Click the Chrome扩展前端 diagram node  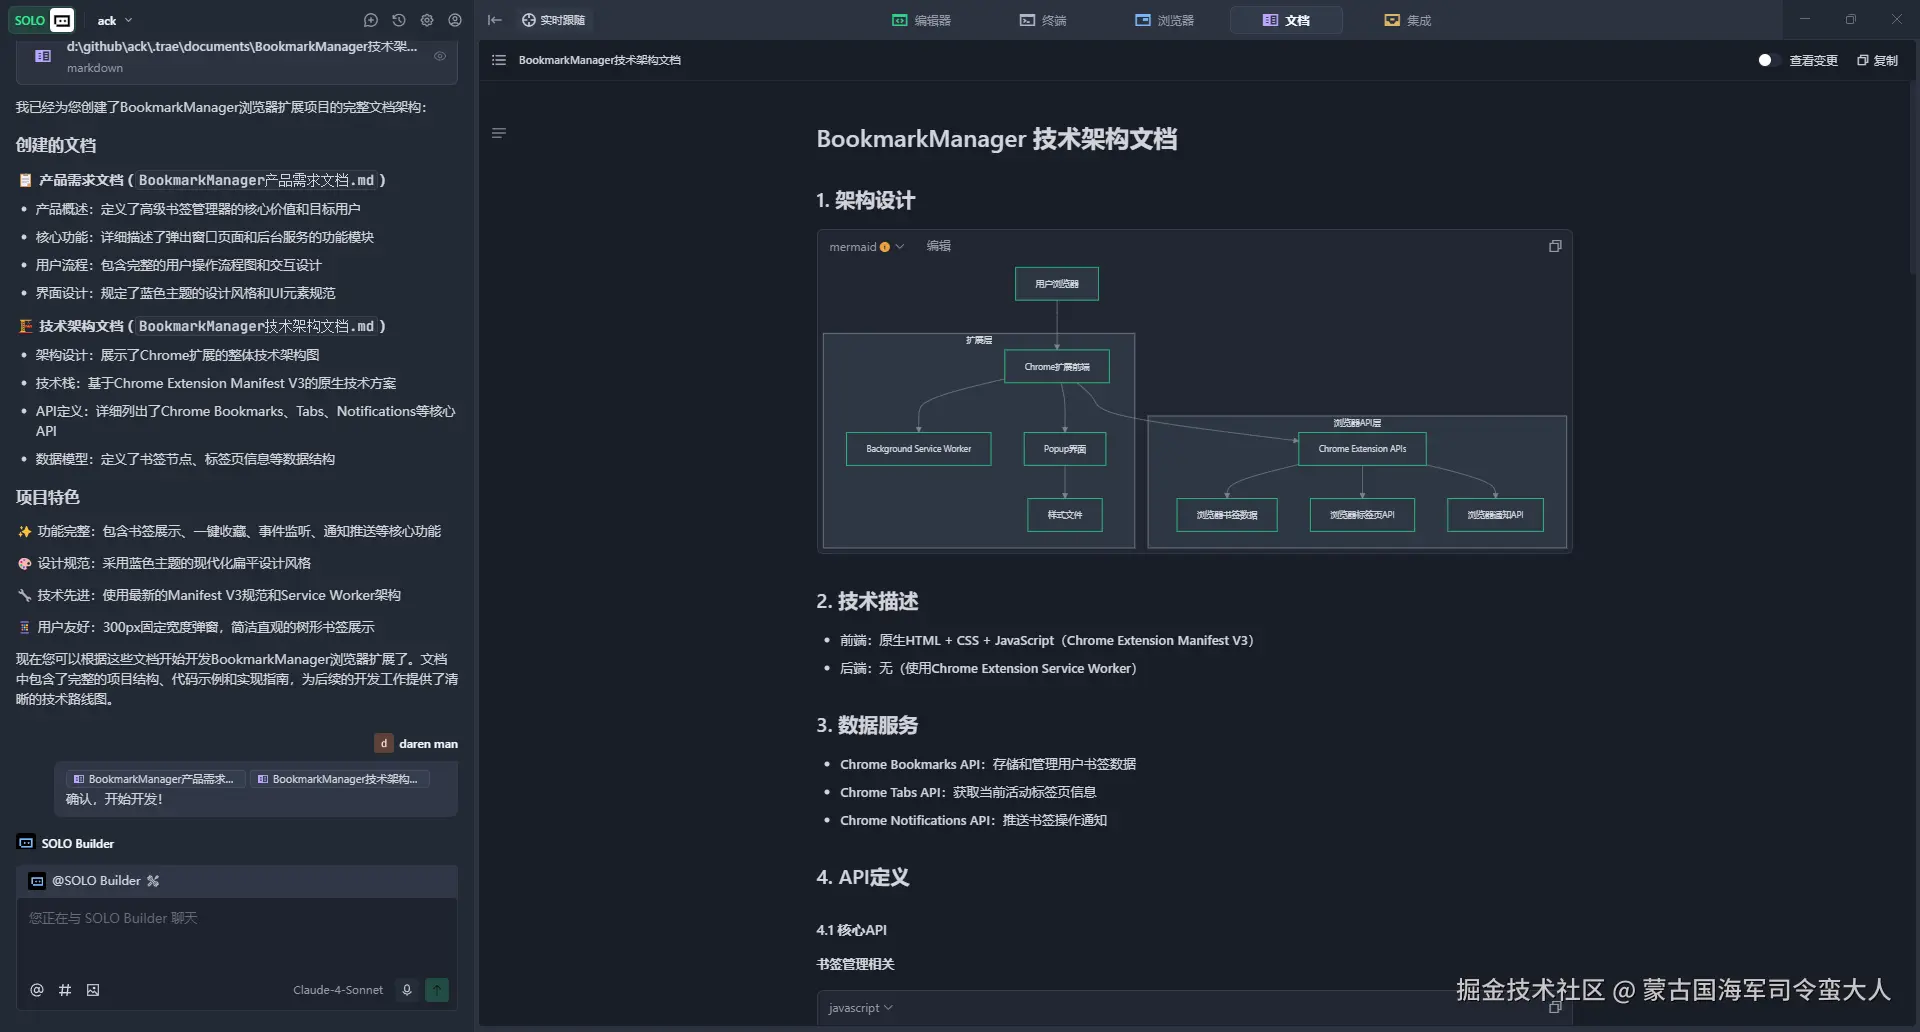coord(1057,367)
